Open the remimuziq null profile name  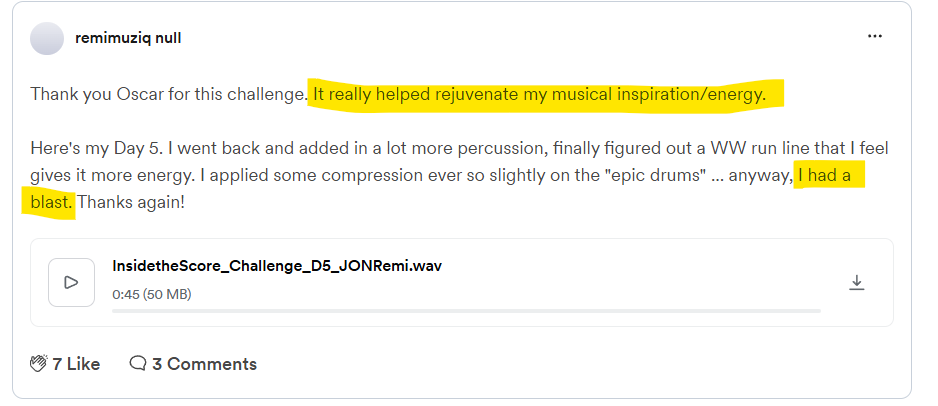point(127,38)
